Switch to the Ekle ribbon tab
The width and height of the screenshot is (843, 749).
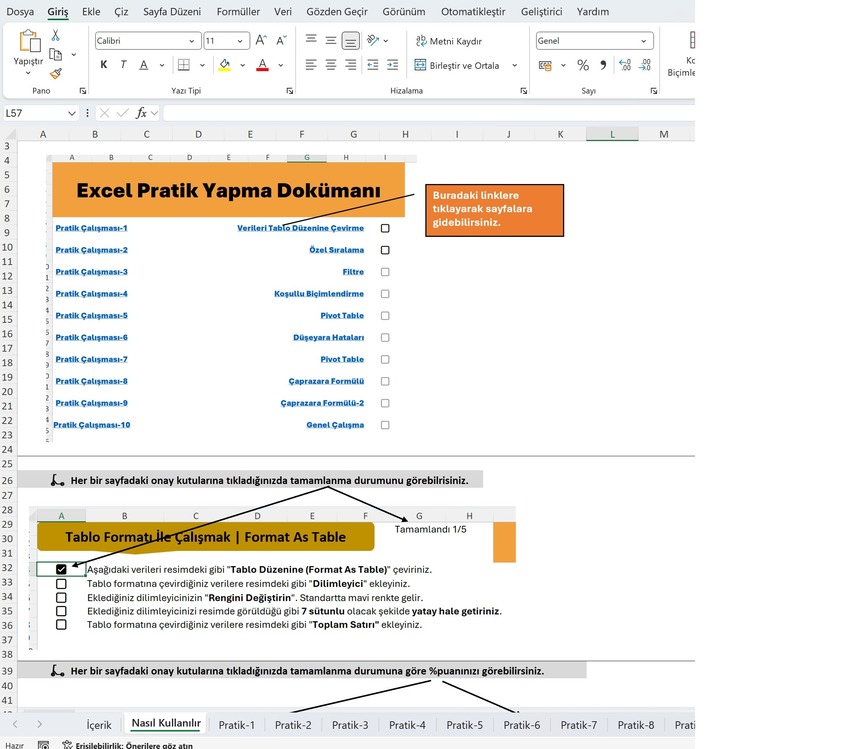[x=91, y=11]
